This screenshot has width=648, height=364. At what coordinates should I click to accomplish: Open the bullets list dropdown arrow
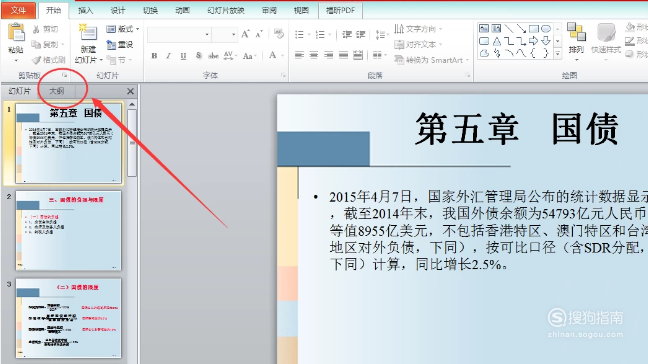click(309, 35)
